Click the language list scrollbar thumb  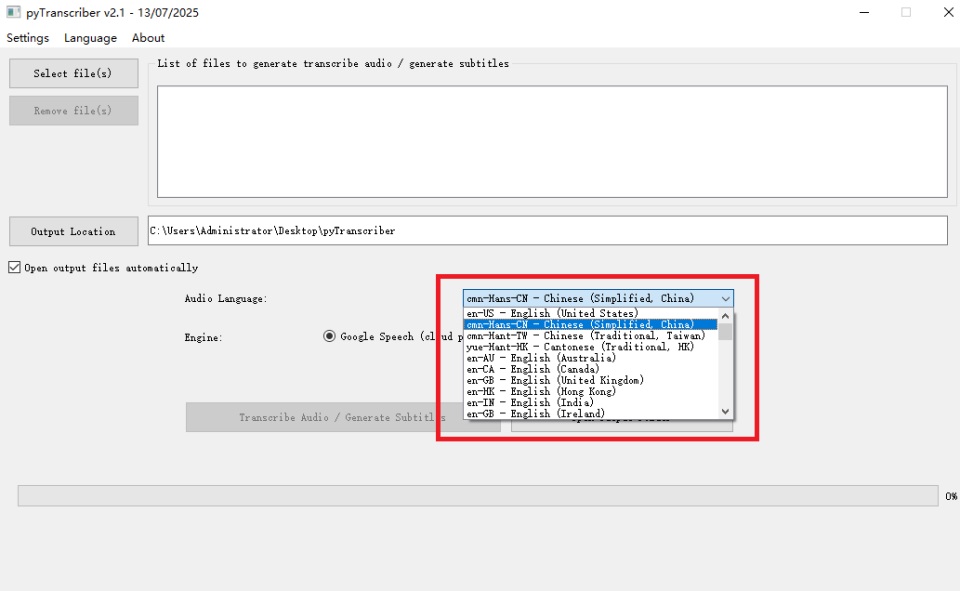(x=726, y=331)
